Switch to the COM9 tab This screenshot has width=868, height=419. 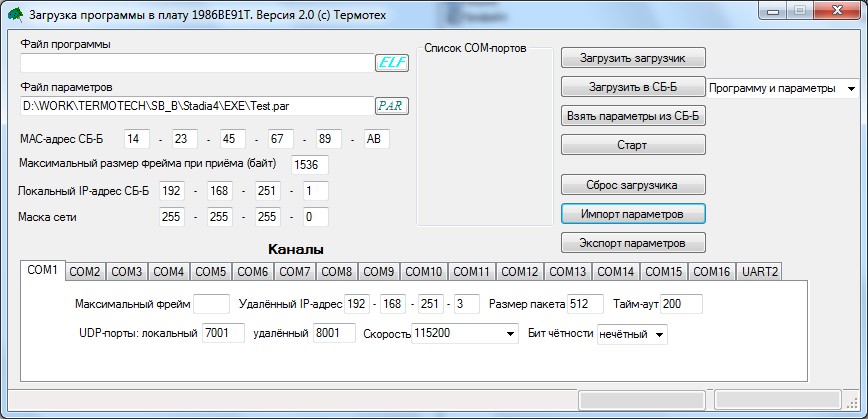coord(379,272)
